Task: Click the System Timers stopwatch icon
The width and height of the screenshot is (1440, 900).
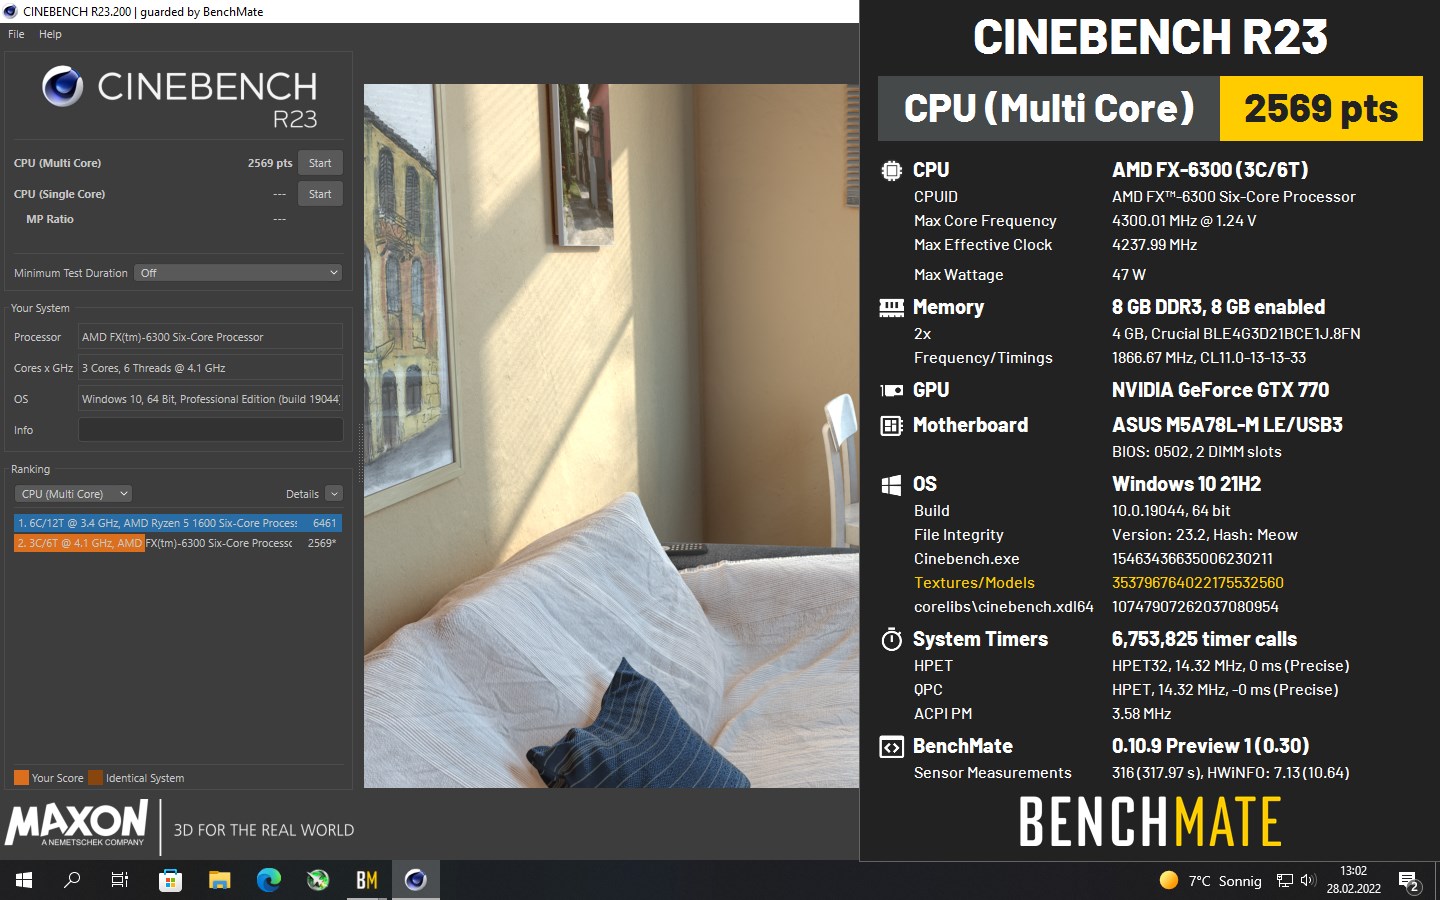Action: point(891,639)
